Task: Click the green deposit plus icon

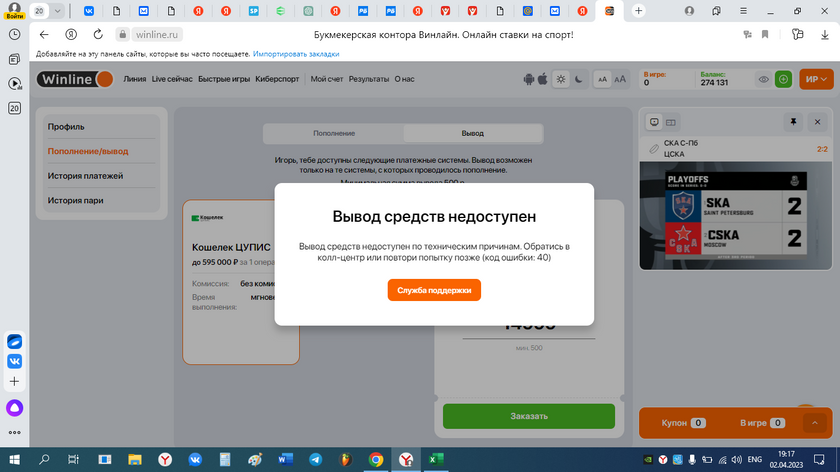Action: pyautogui.click(x=783, y=79)
